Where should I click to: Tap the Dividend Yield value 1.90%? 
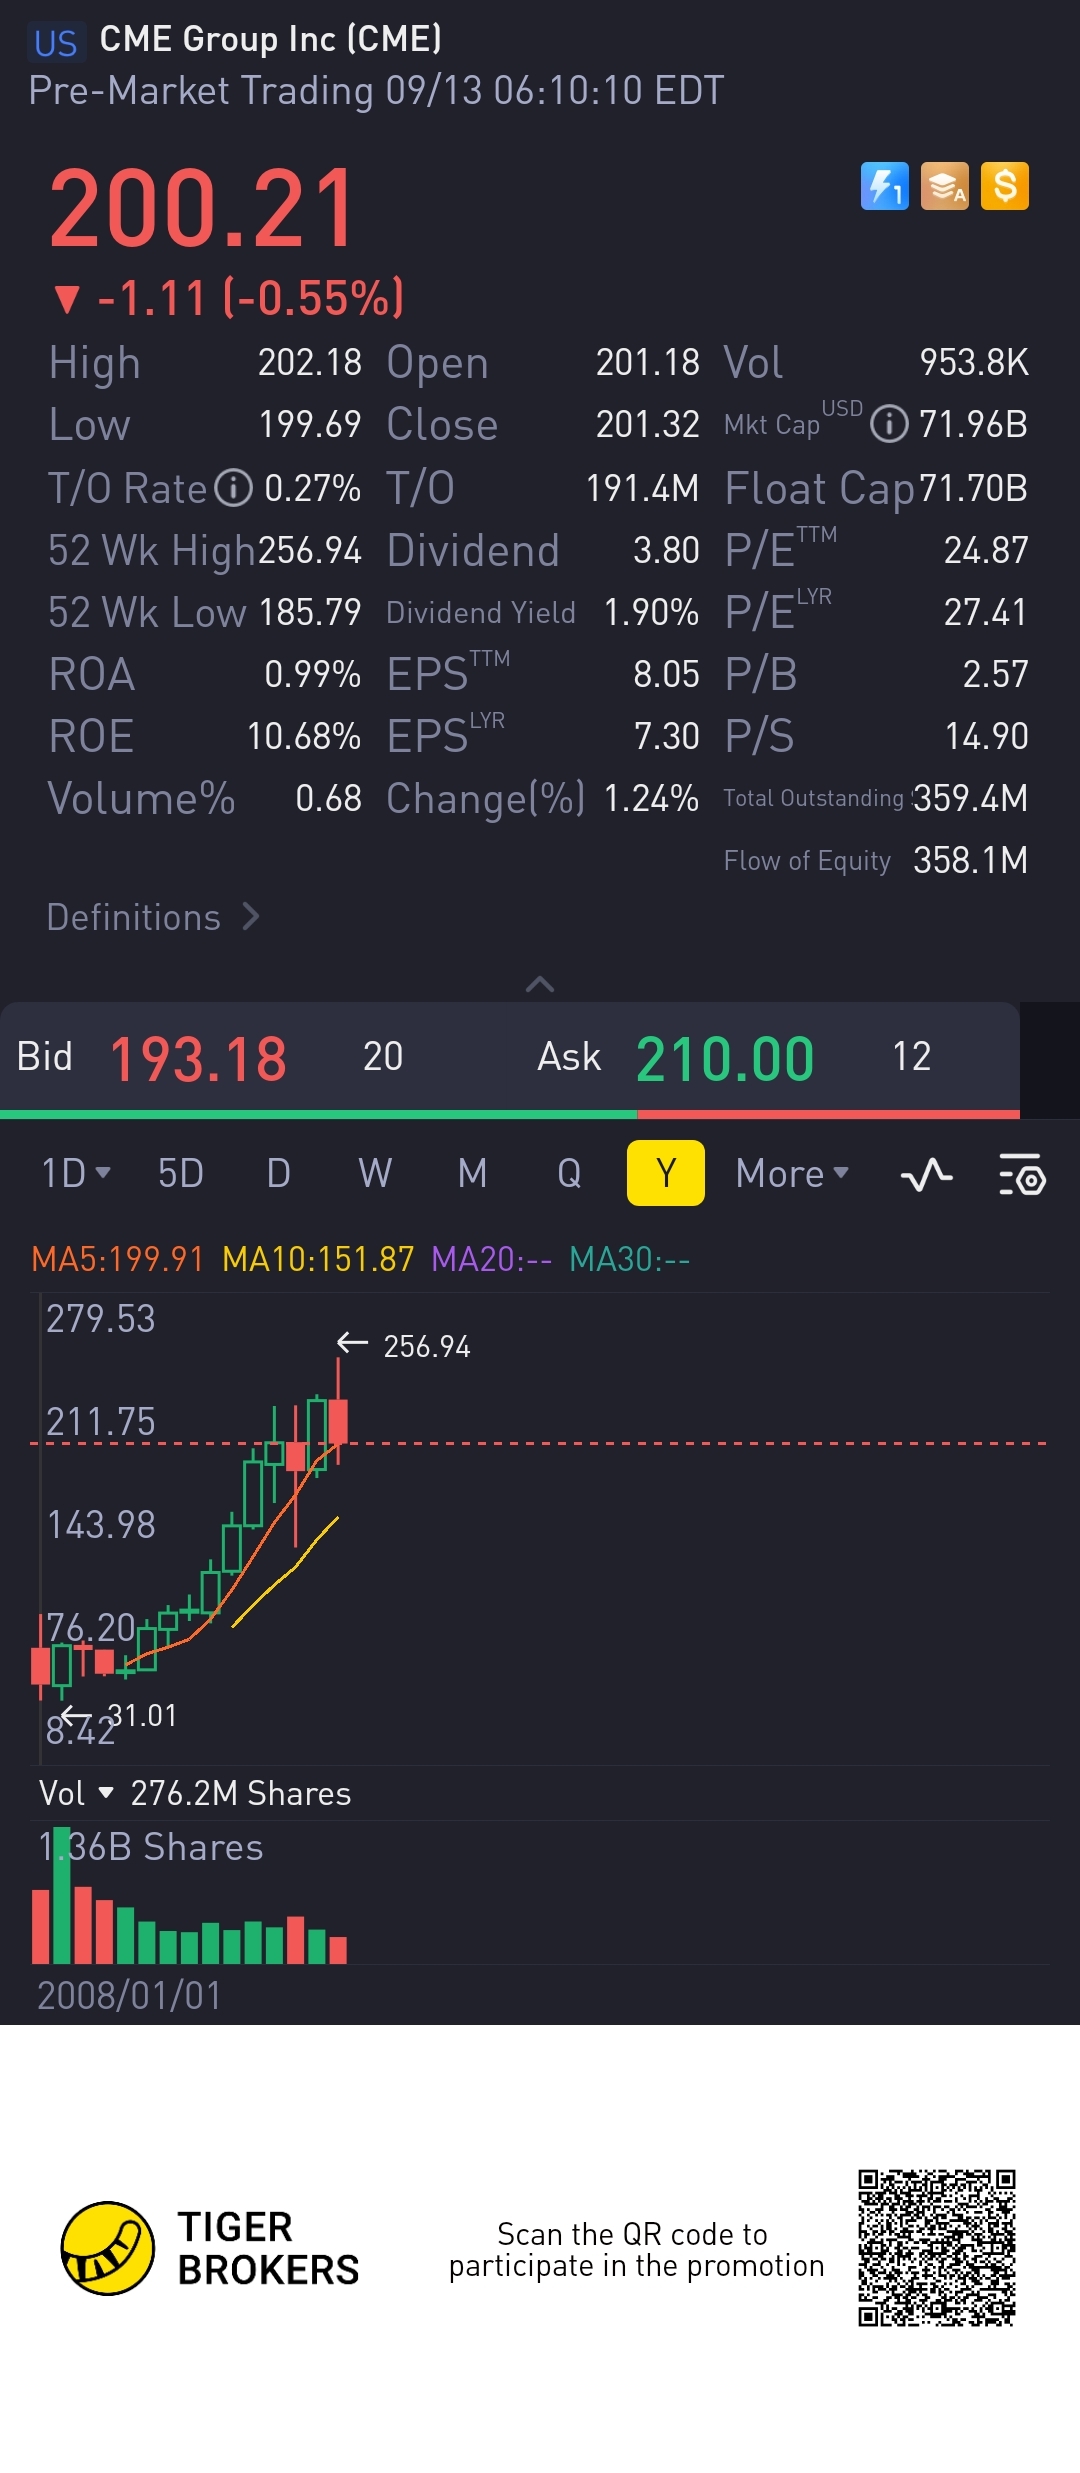(651, 612)
